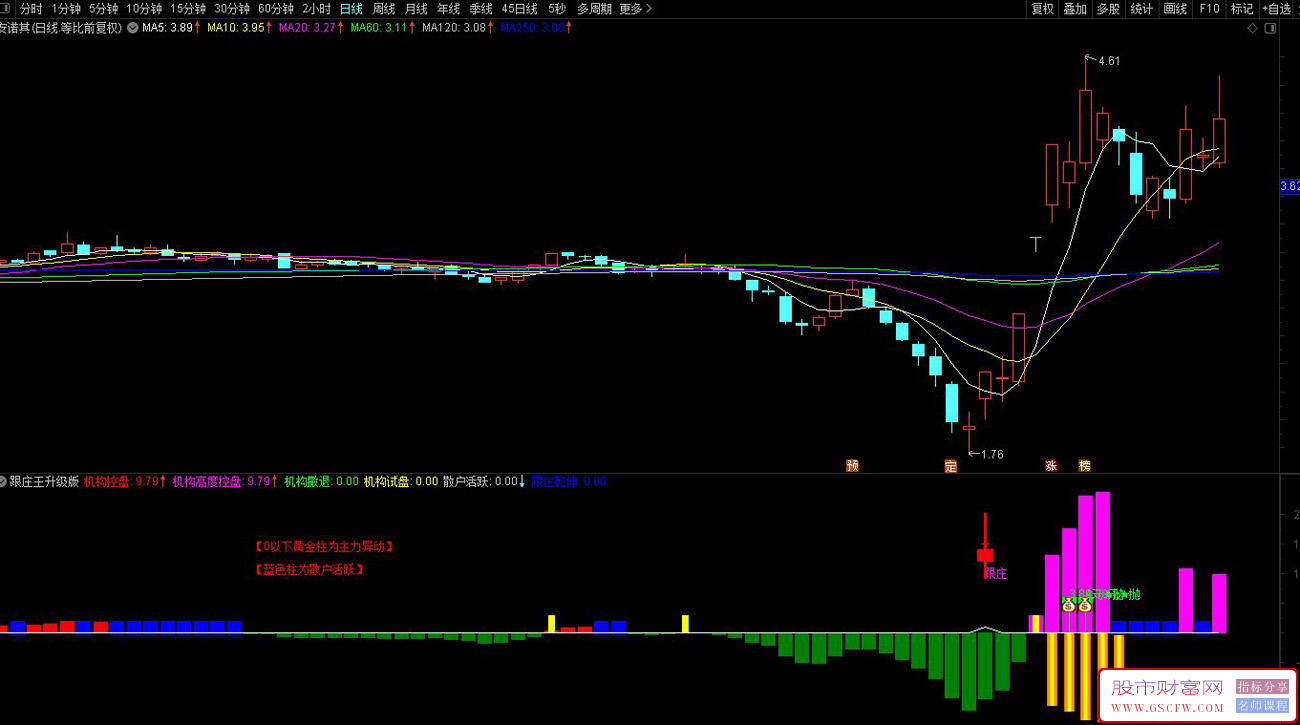Click the 机构撤退: 0.00 value
The width and height of the screenshot is (1300, 725).
point(321,481)
